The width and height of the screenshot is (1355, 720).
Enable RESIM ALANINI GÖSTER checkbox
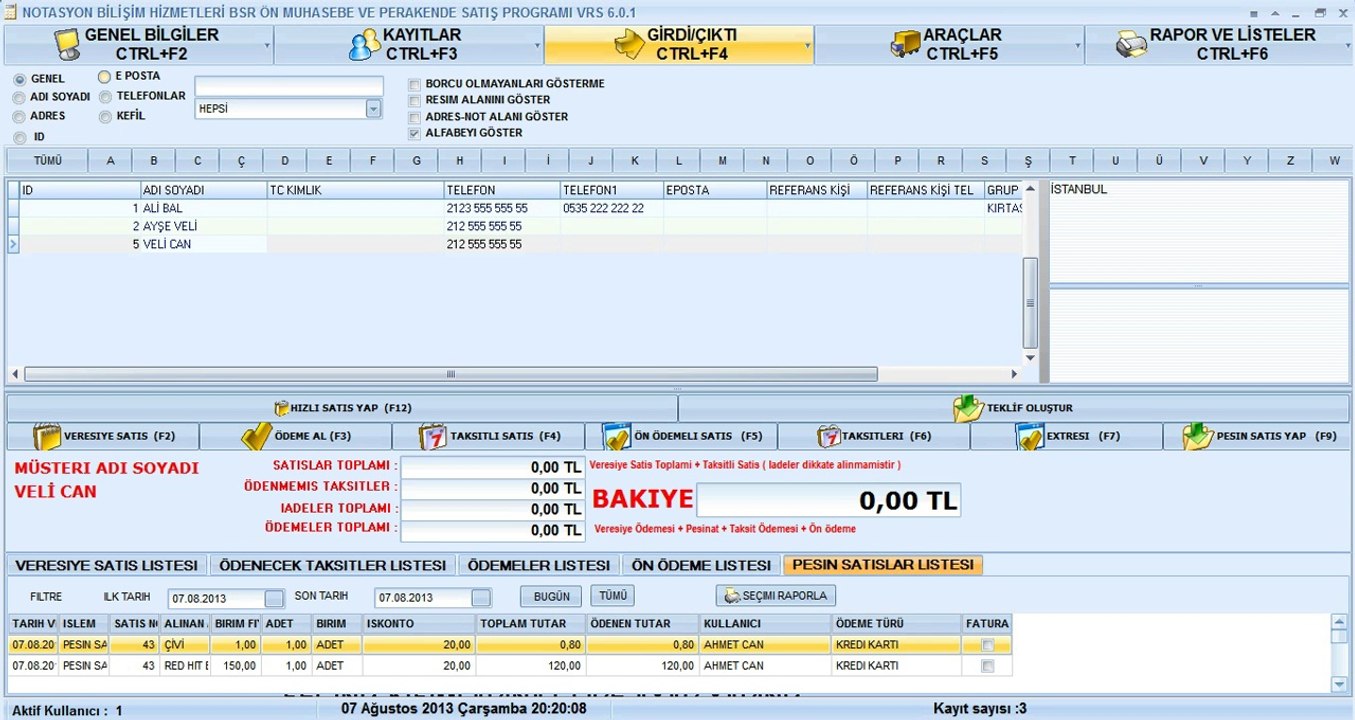[x=415, y=100]
